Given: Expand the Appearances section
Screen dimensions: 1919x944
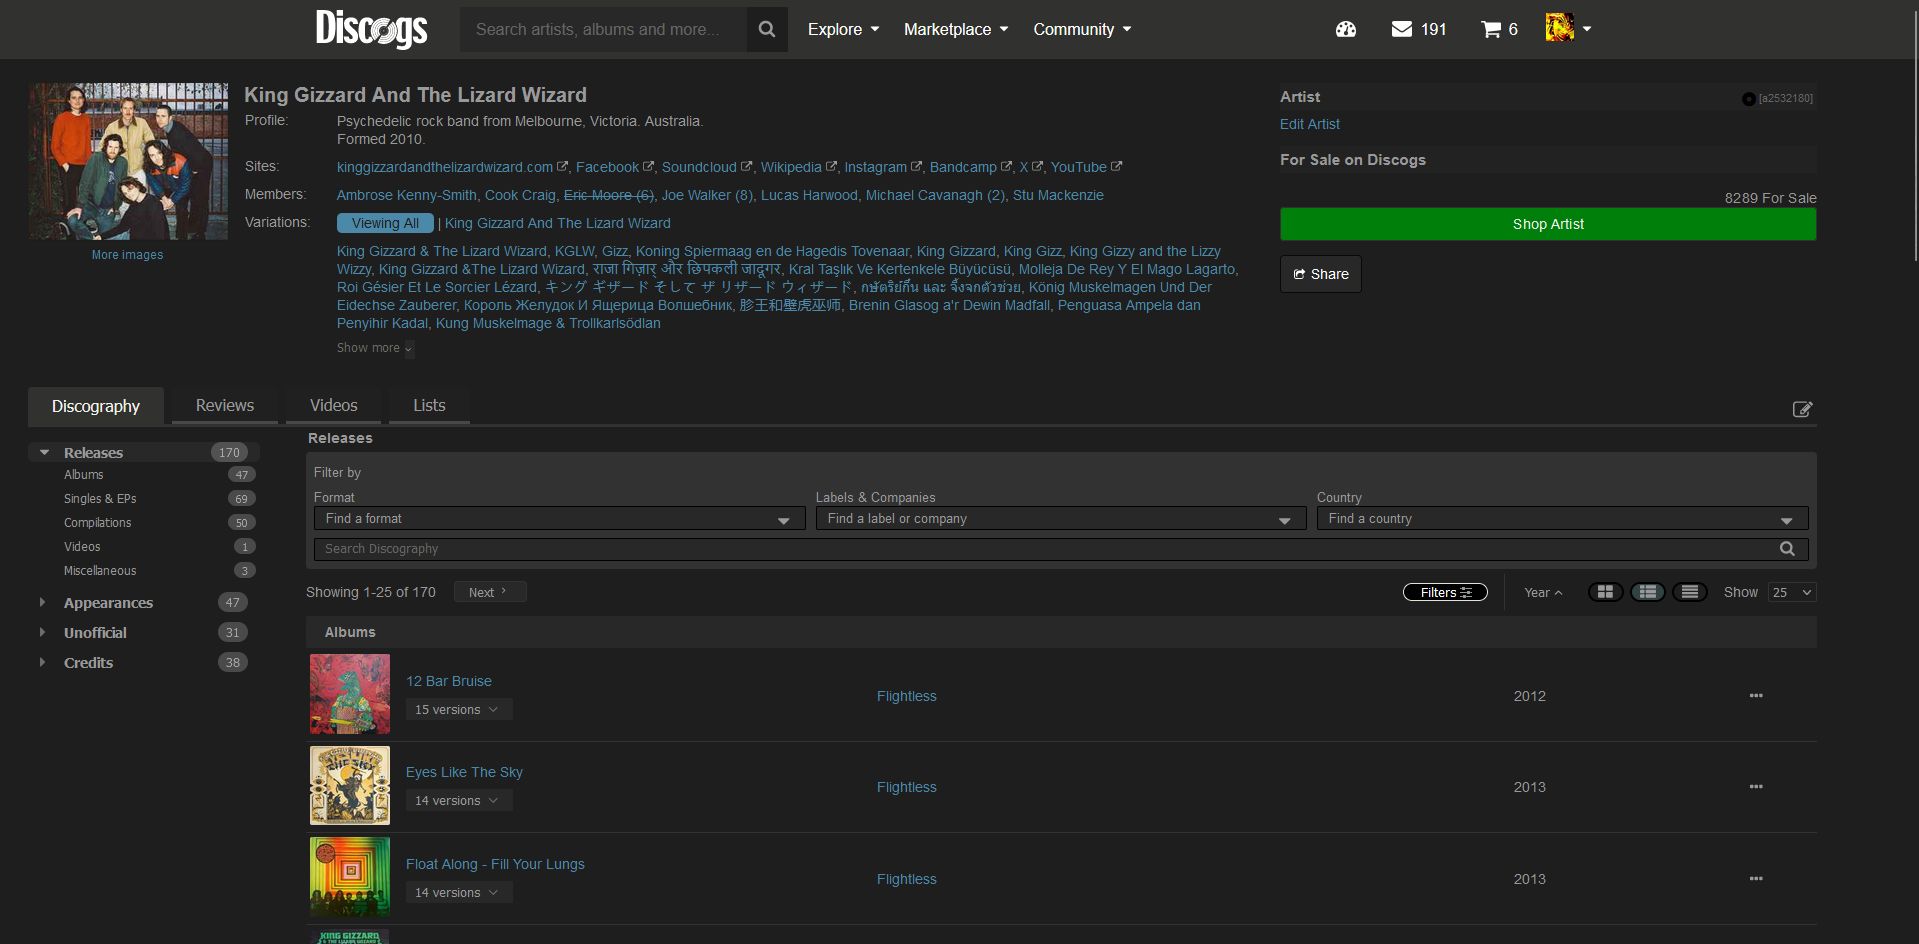Looking at the screenshot, I should tap(42, 602).
